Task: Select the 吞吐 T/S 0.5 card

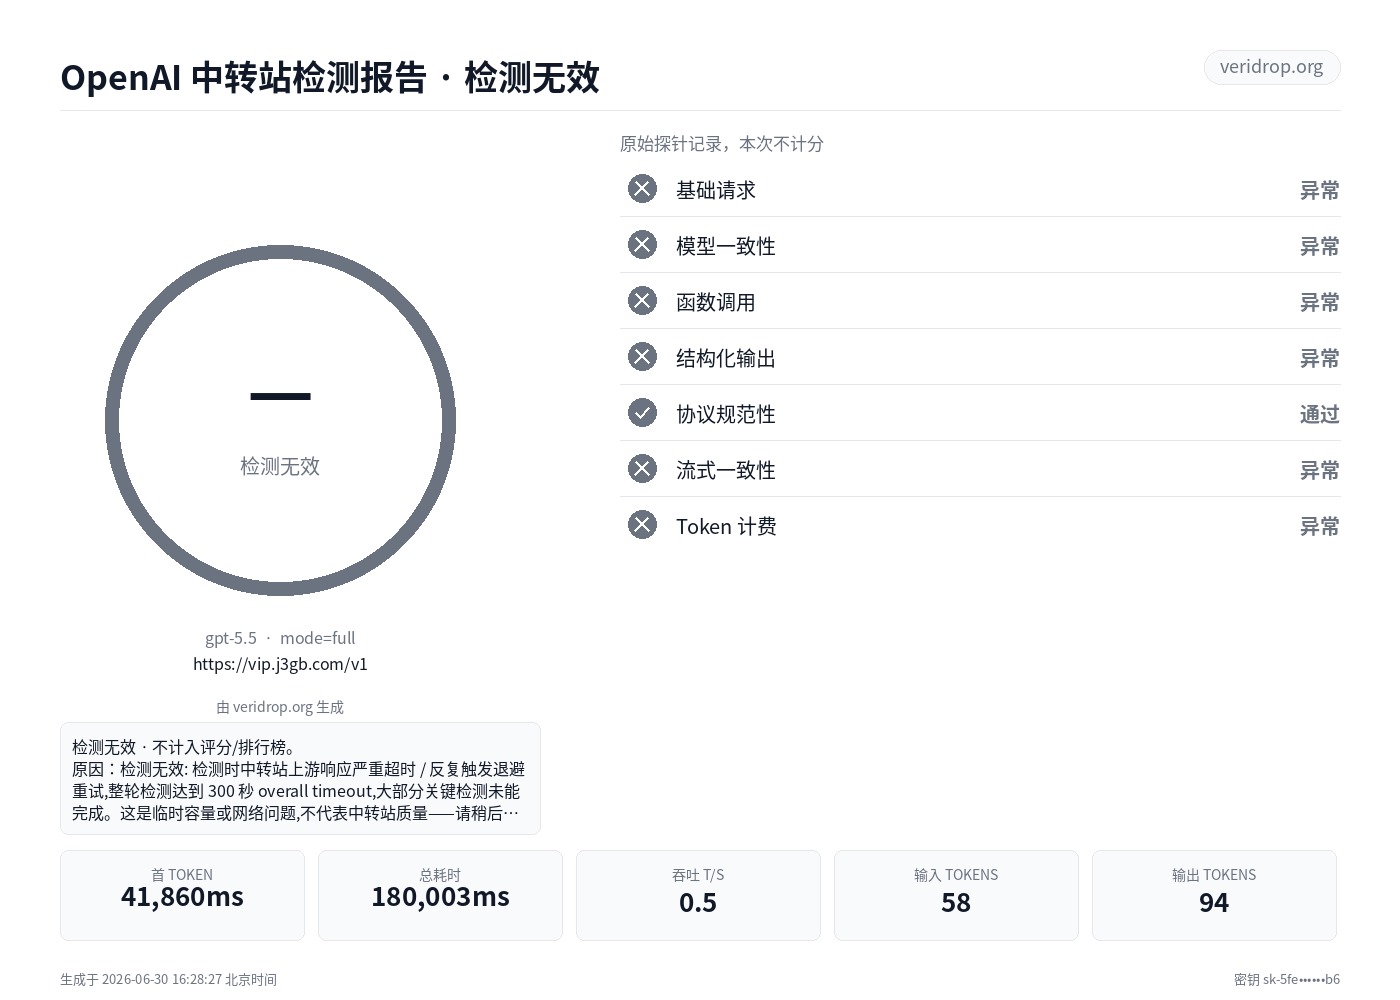Action: pos(698,895)
